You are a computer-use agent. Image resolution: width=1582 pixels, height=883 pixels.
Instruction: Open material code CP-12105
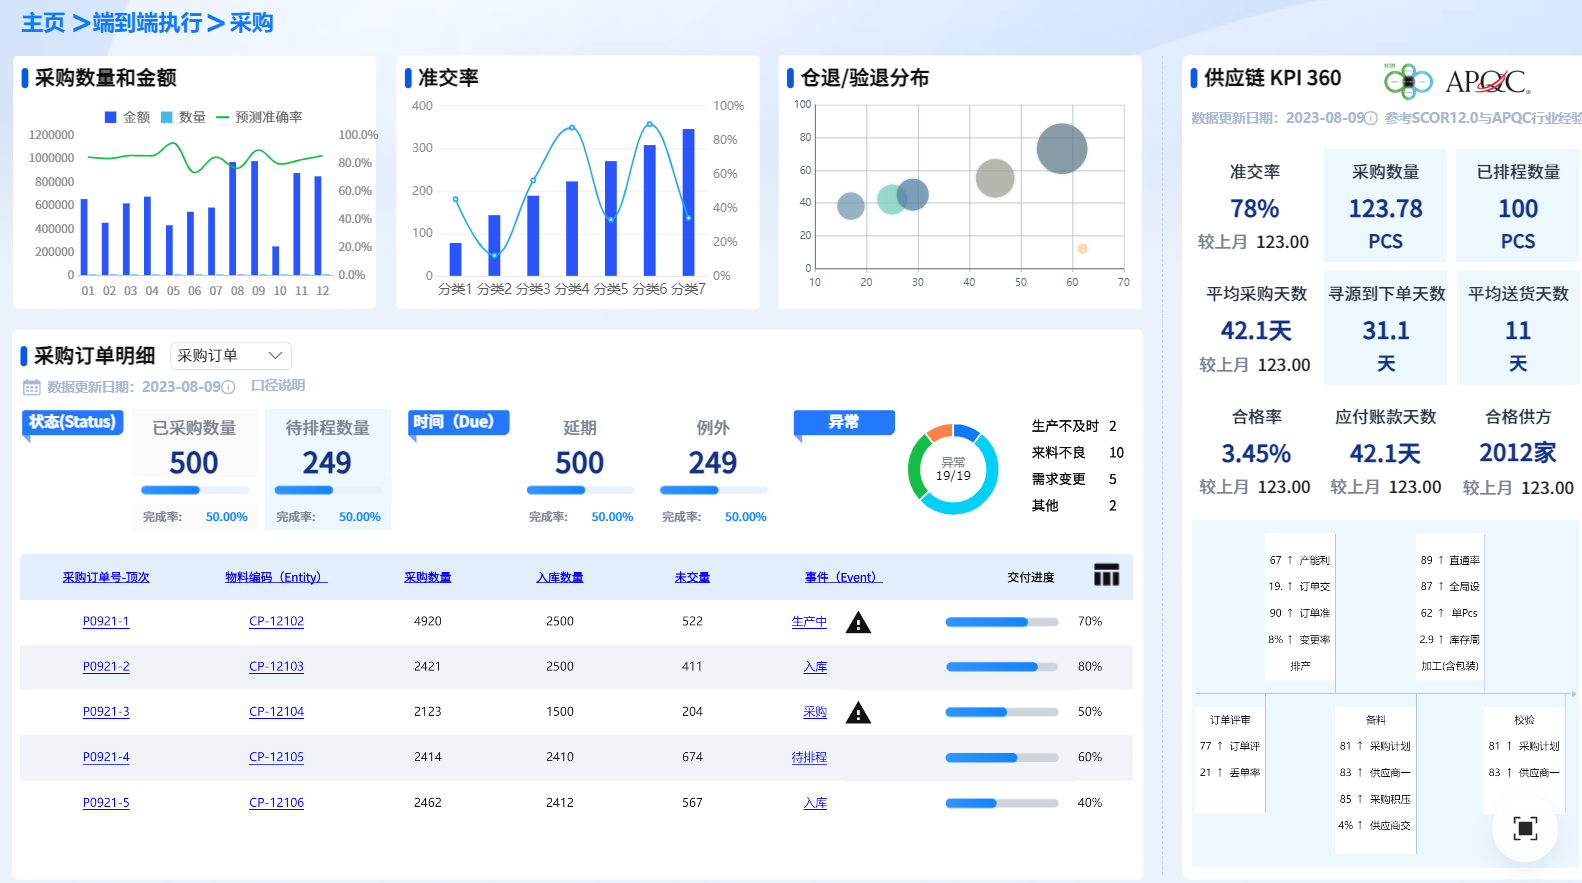click(x=276, y=757)
